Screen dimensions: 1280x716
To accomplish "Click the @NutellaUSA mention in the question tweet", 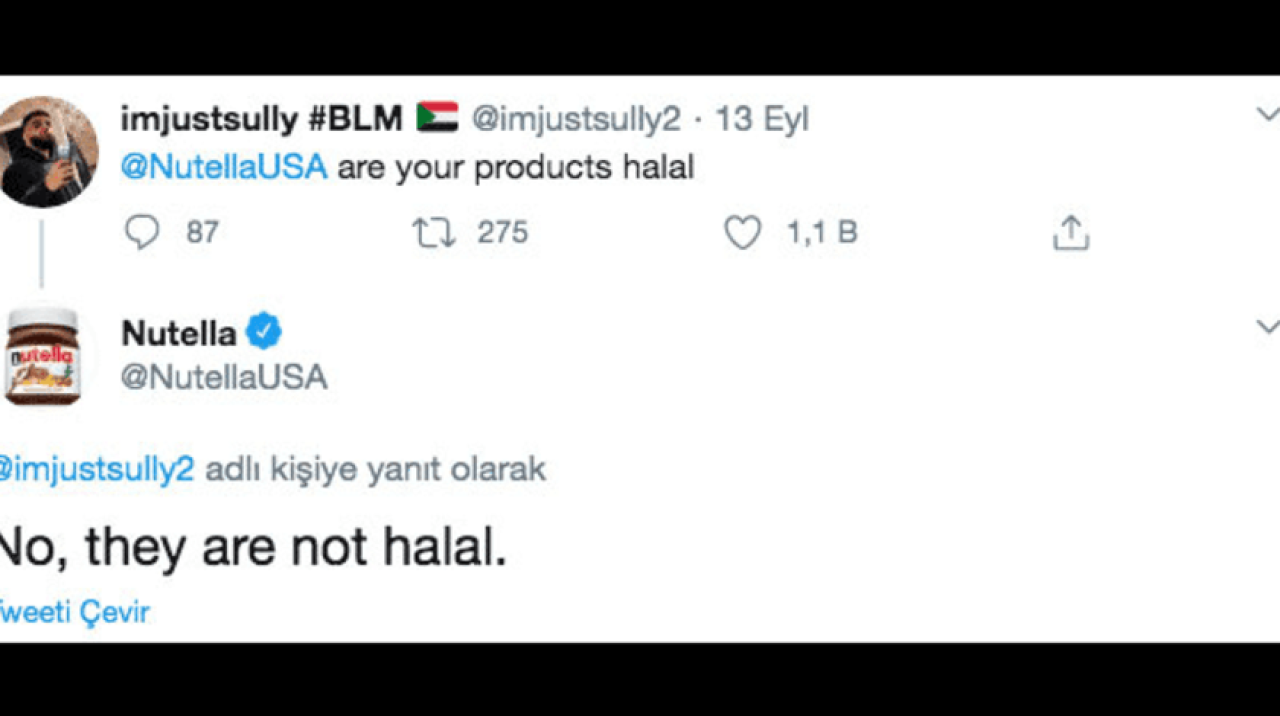I will tap(223, 166).
